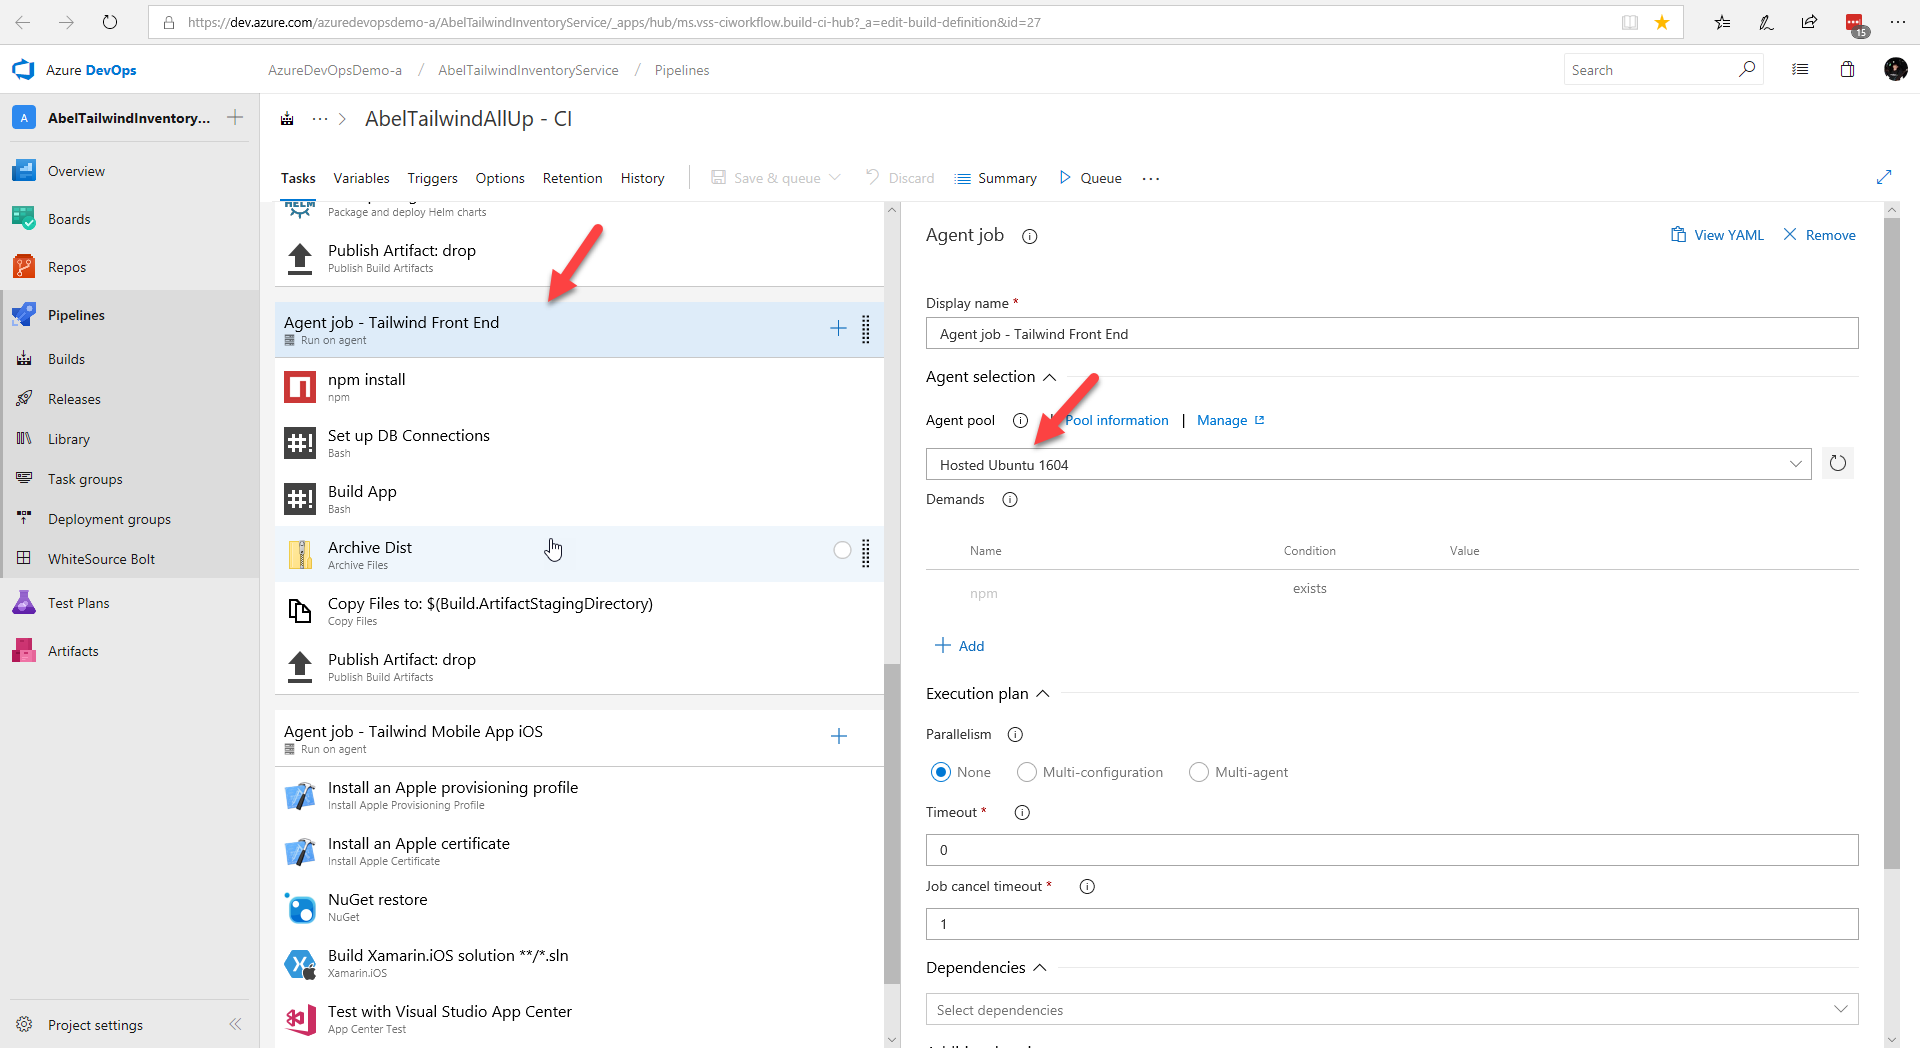Open Builds under Pipelines
This screenshot has width=1920, height=1048.
pyautogui.click(x=66, y=359)
